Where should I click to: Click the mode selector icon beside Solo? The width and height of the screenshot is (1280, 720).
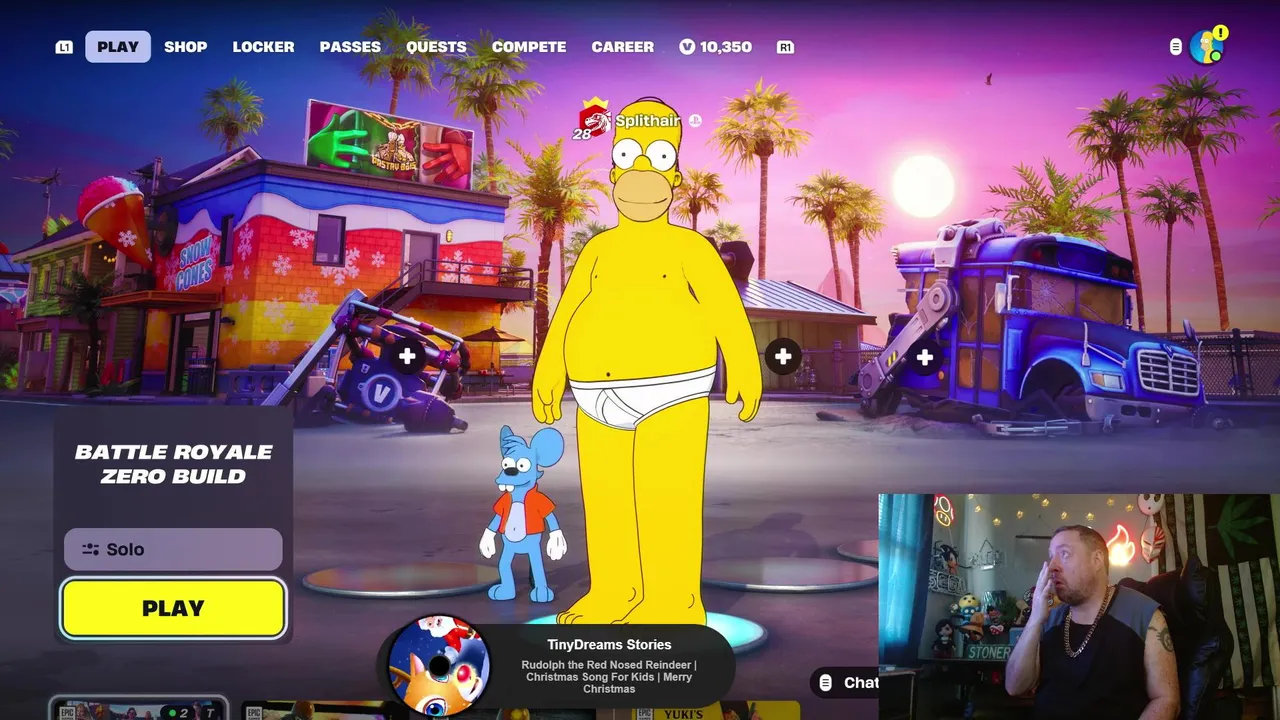coord(91,549)
